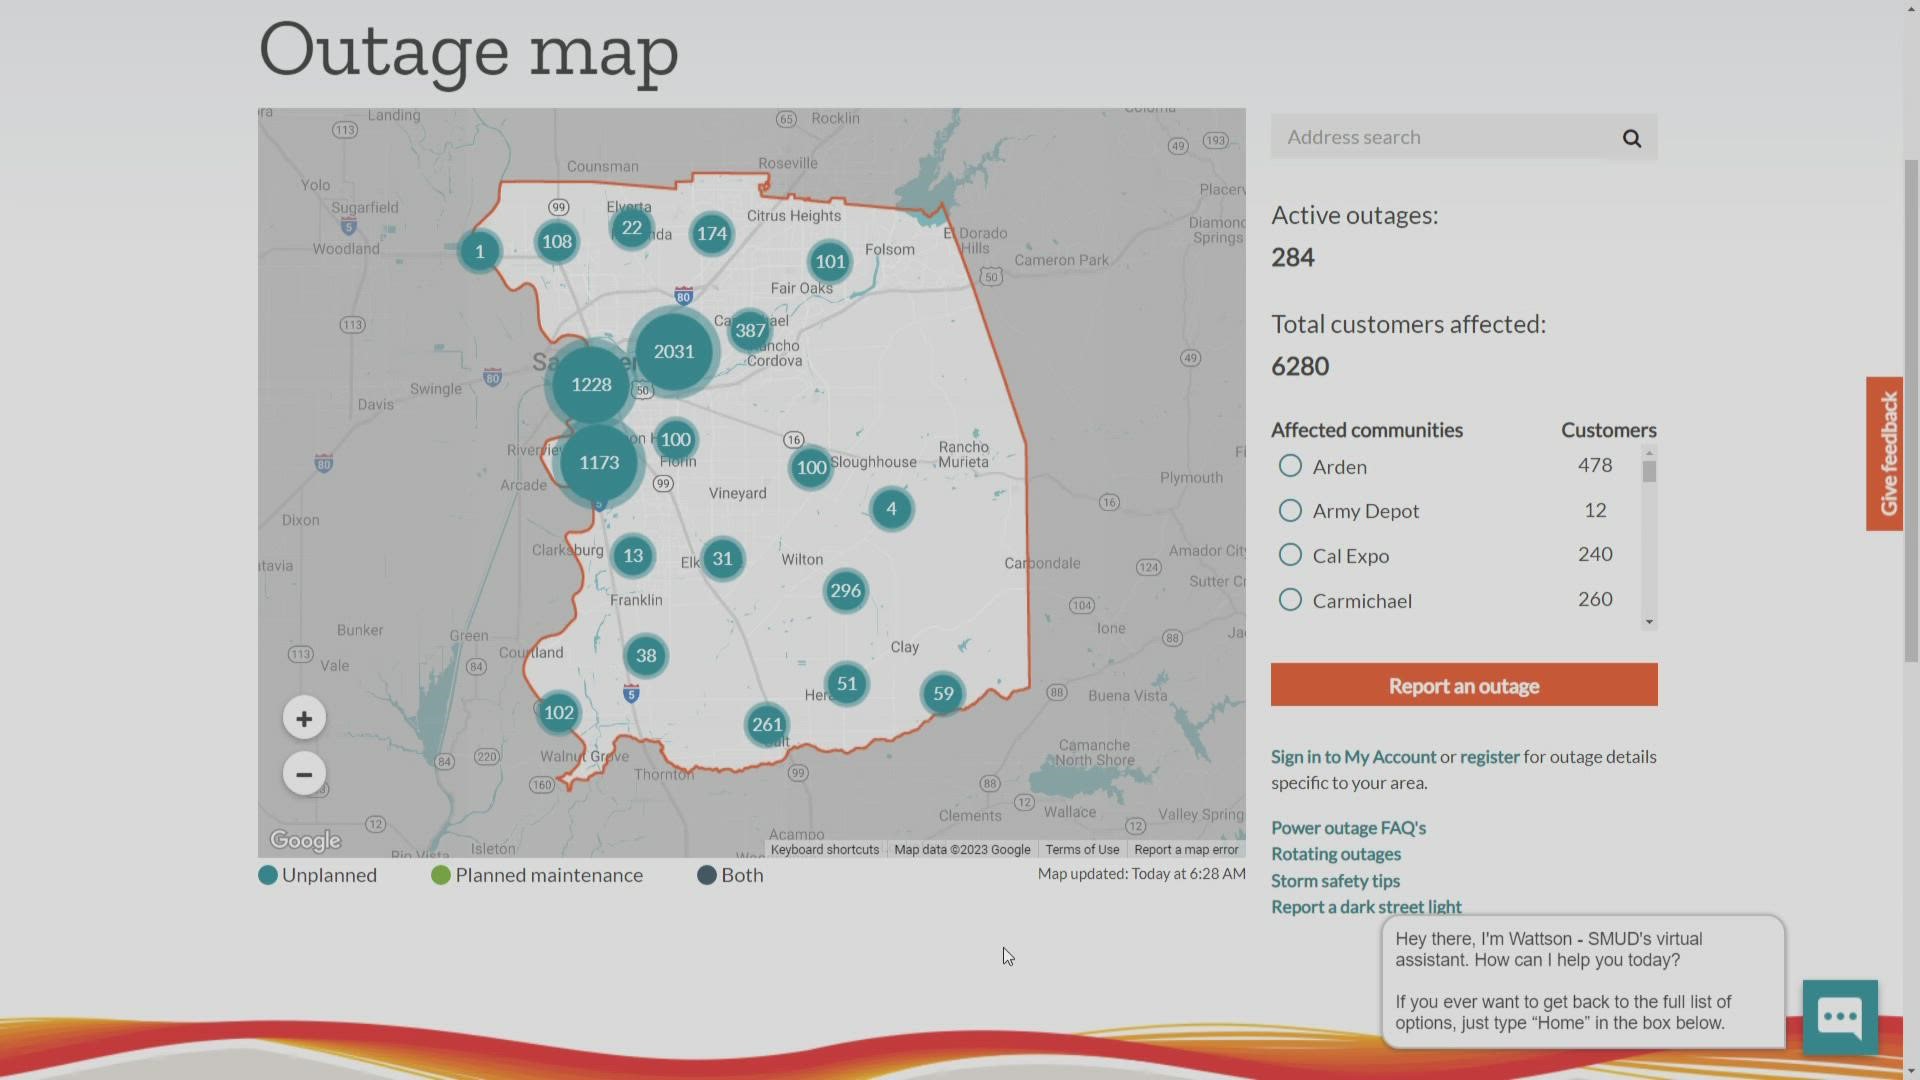Open the 38 outage marker
Viewport: 1920px width, 1080px height.
[646, 656]
